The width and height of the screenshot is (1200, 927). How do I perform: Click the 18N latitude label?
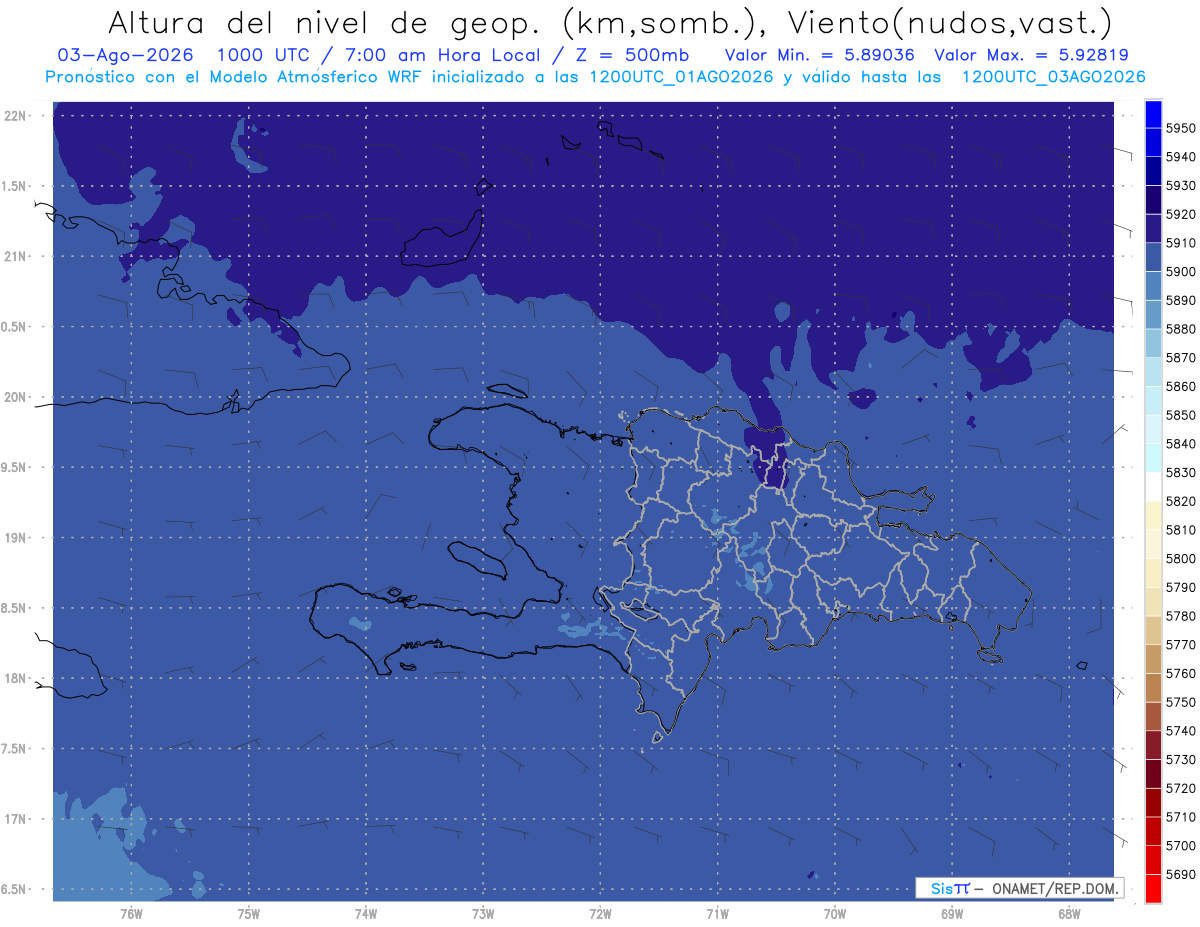pos(15,679)
